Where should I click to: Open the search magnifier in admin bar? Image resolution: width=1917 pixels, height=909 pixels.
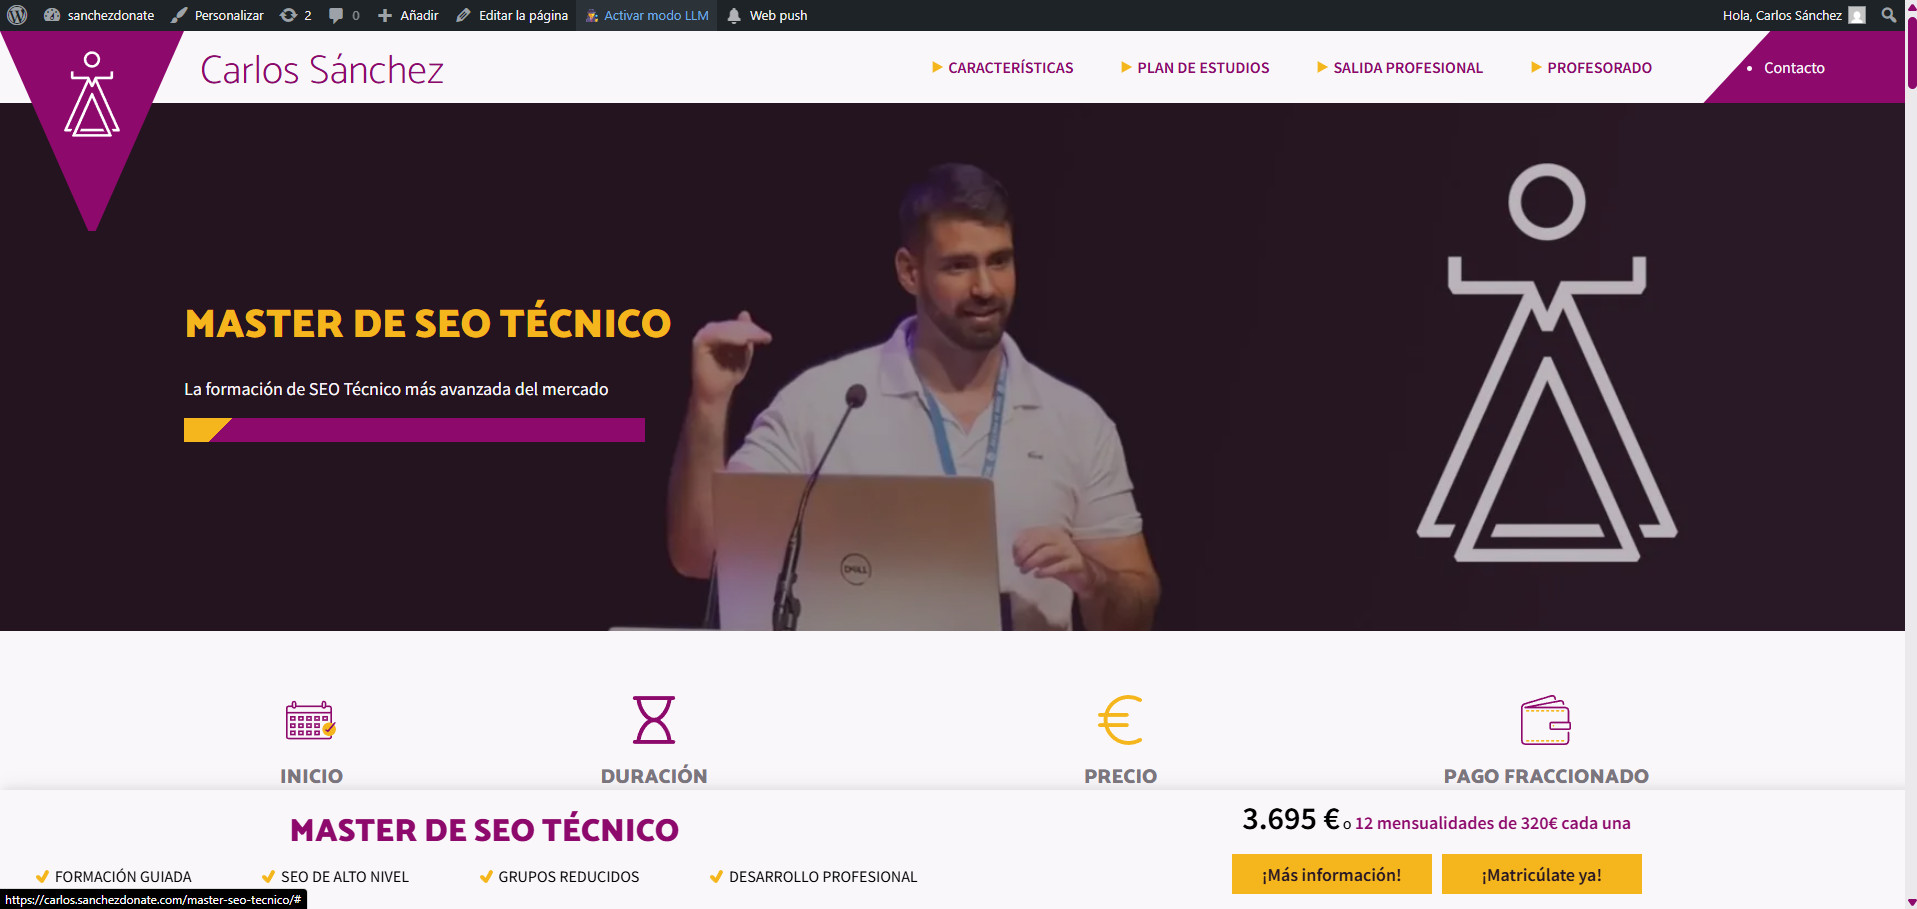click(1888, 15)
